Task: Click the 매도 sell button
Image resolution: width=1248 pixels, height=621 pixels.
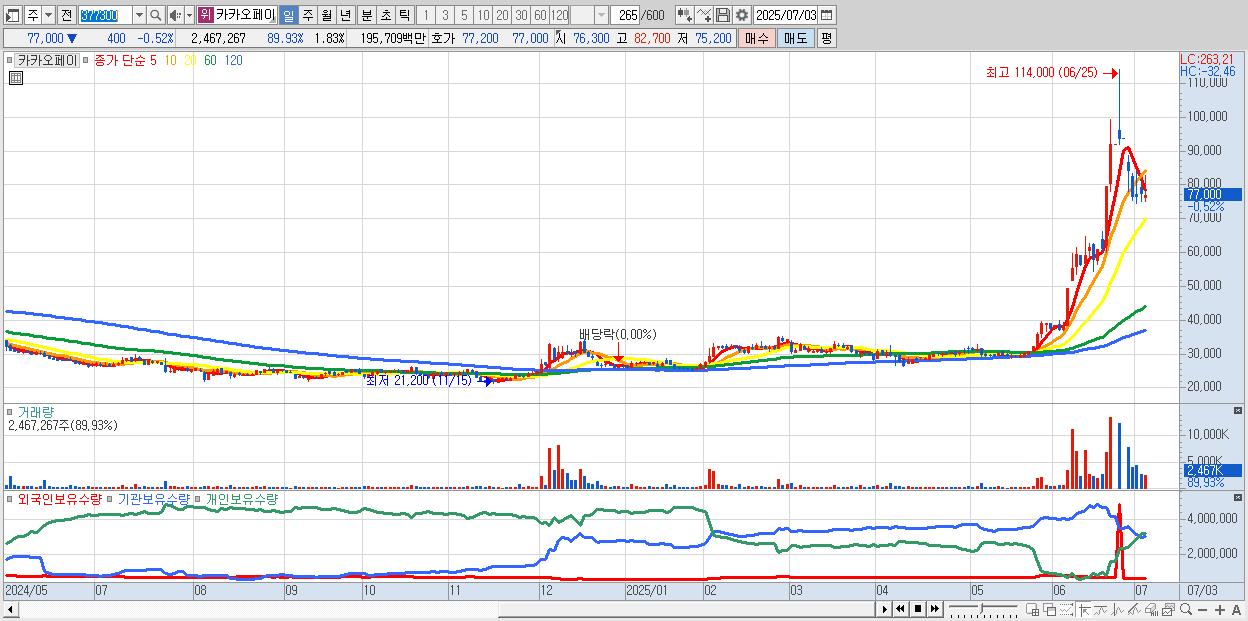Action: 795,38
